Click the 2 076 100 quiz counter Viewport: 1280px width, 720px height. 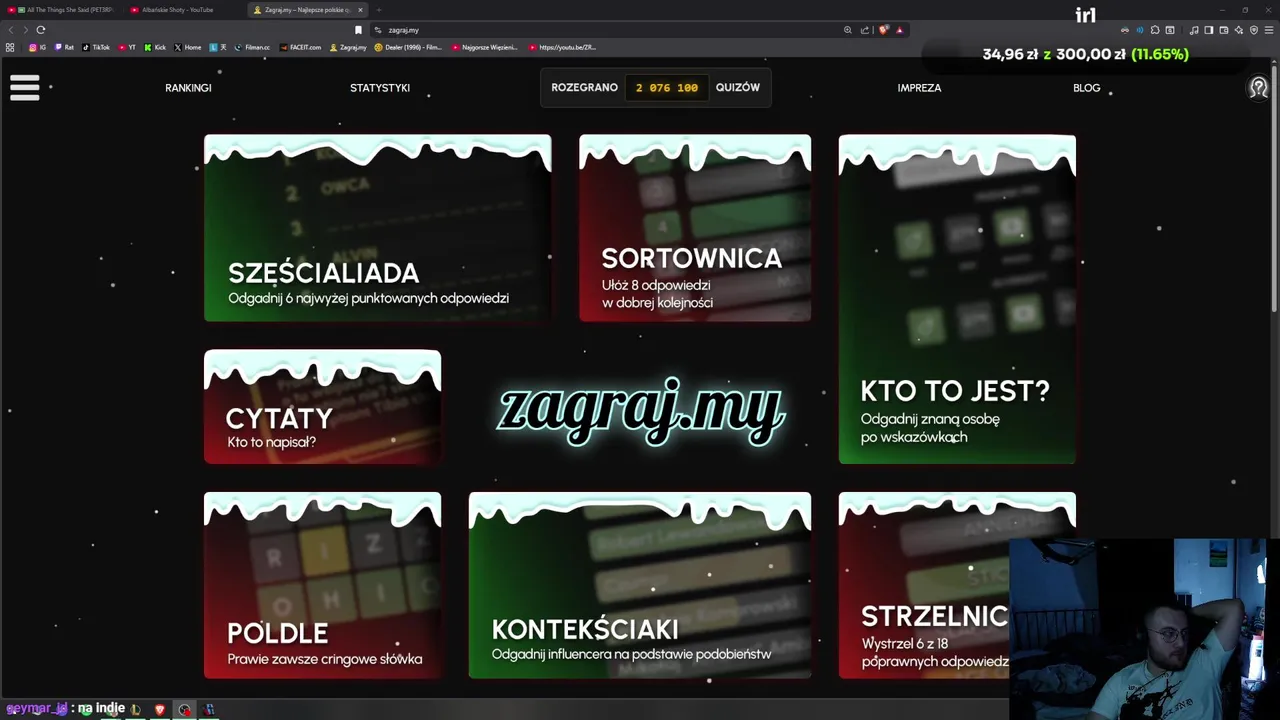667,88
